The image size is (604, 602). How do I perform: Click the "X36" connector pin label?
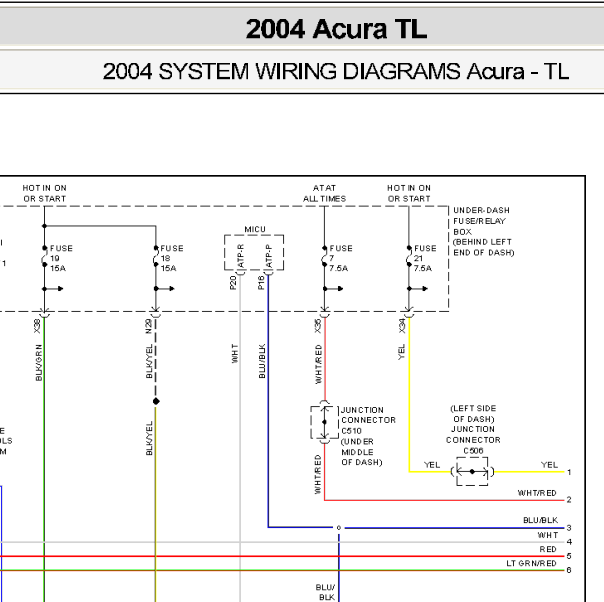point(317,326)
